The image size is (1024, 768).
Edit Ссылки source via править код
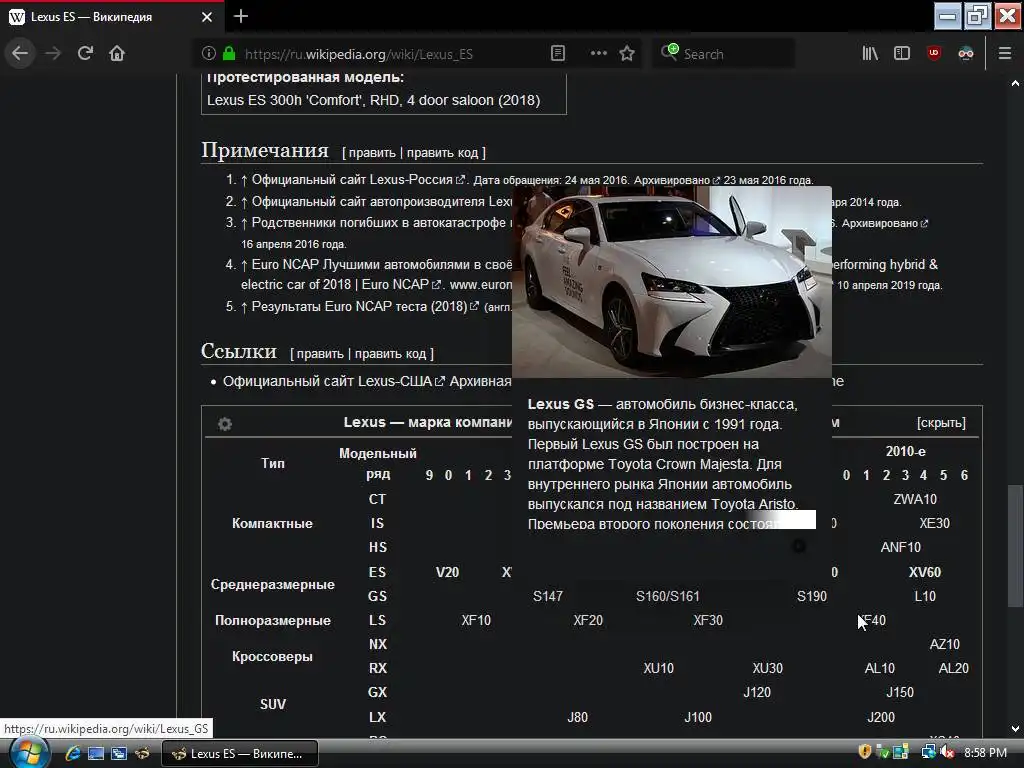click(x=391, y=354)
